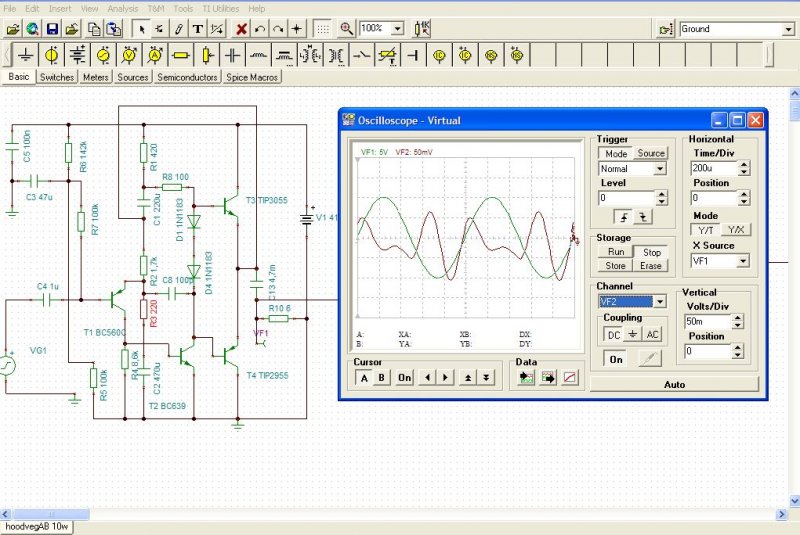This screenshot has width=800, height=535.
Task: Click the Store button
Action: click(x=615, y=266)
